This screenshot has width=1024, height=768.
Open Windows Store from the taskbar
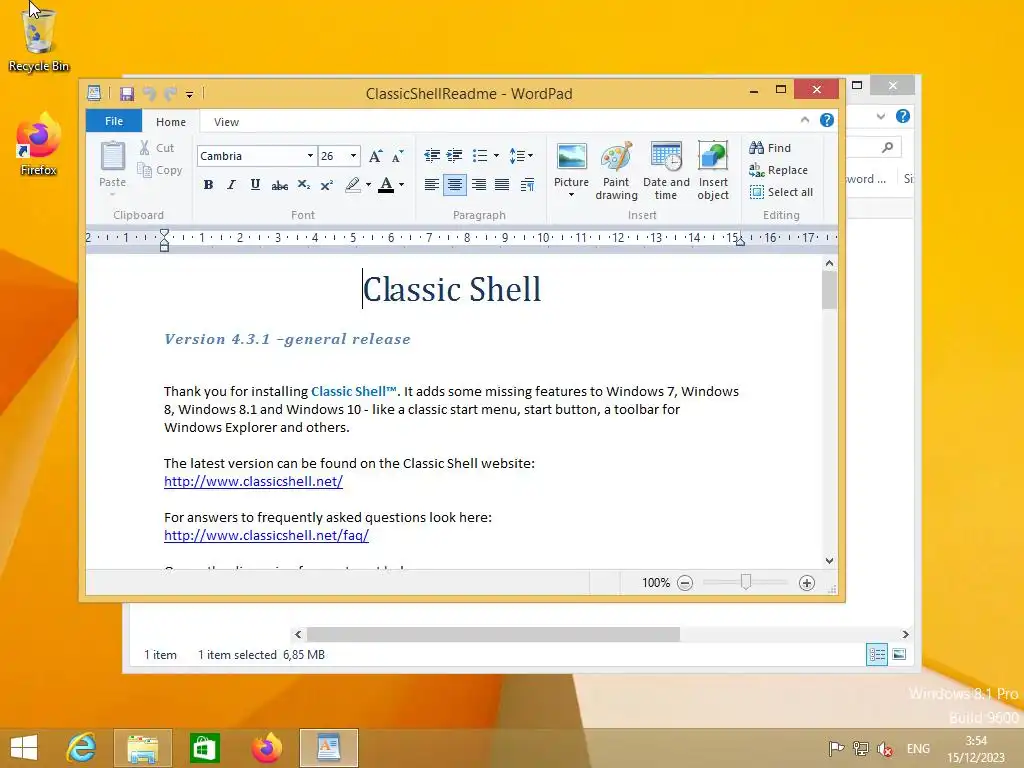tap(204, 748)
